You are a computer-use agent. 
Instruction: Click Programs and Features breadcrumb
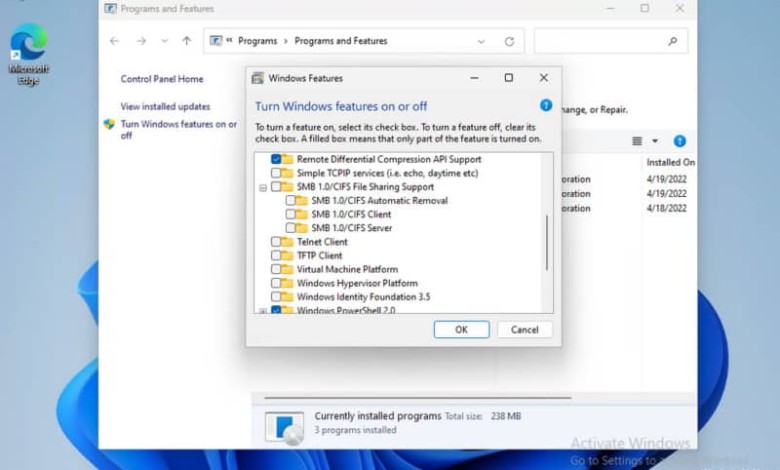(x=341, y=41)
